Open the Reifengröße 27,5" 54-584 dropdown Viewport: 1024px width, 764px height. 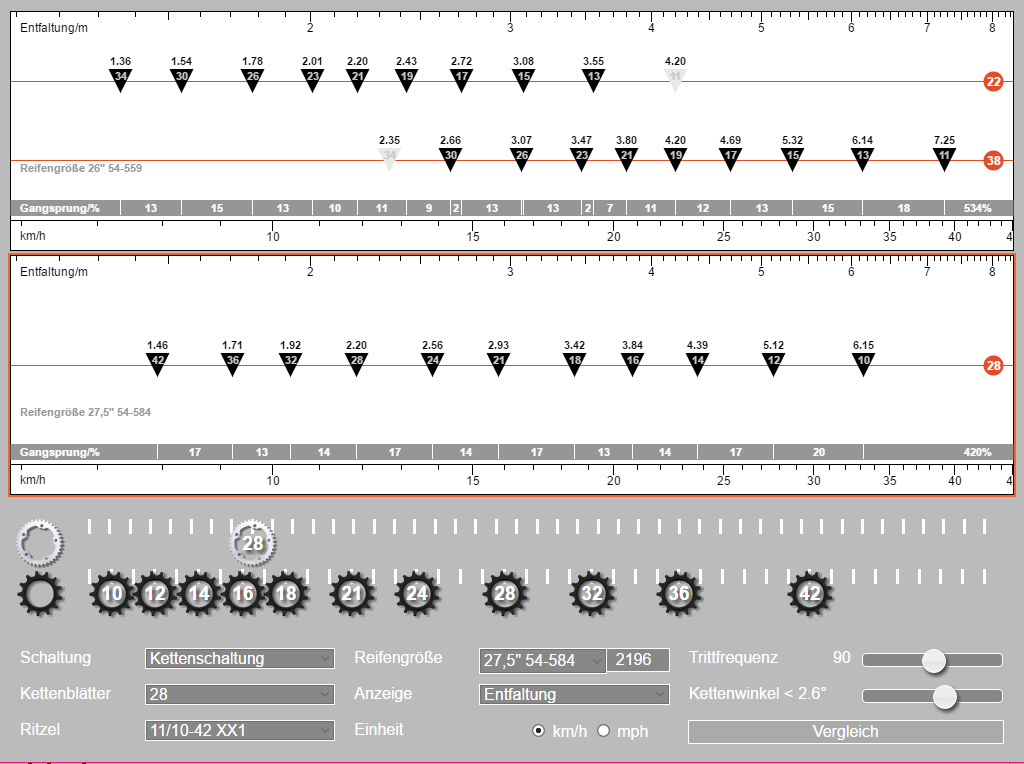pos(542,660)
